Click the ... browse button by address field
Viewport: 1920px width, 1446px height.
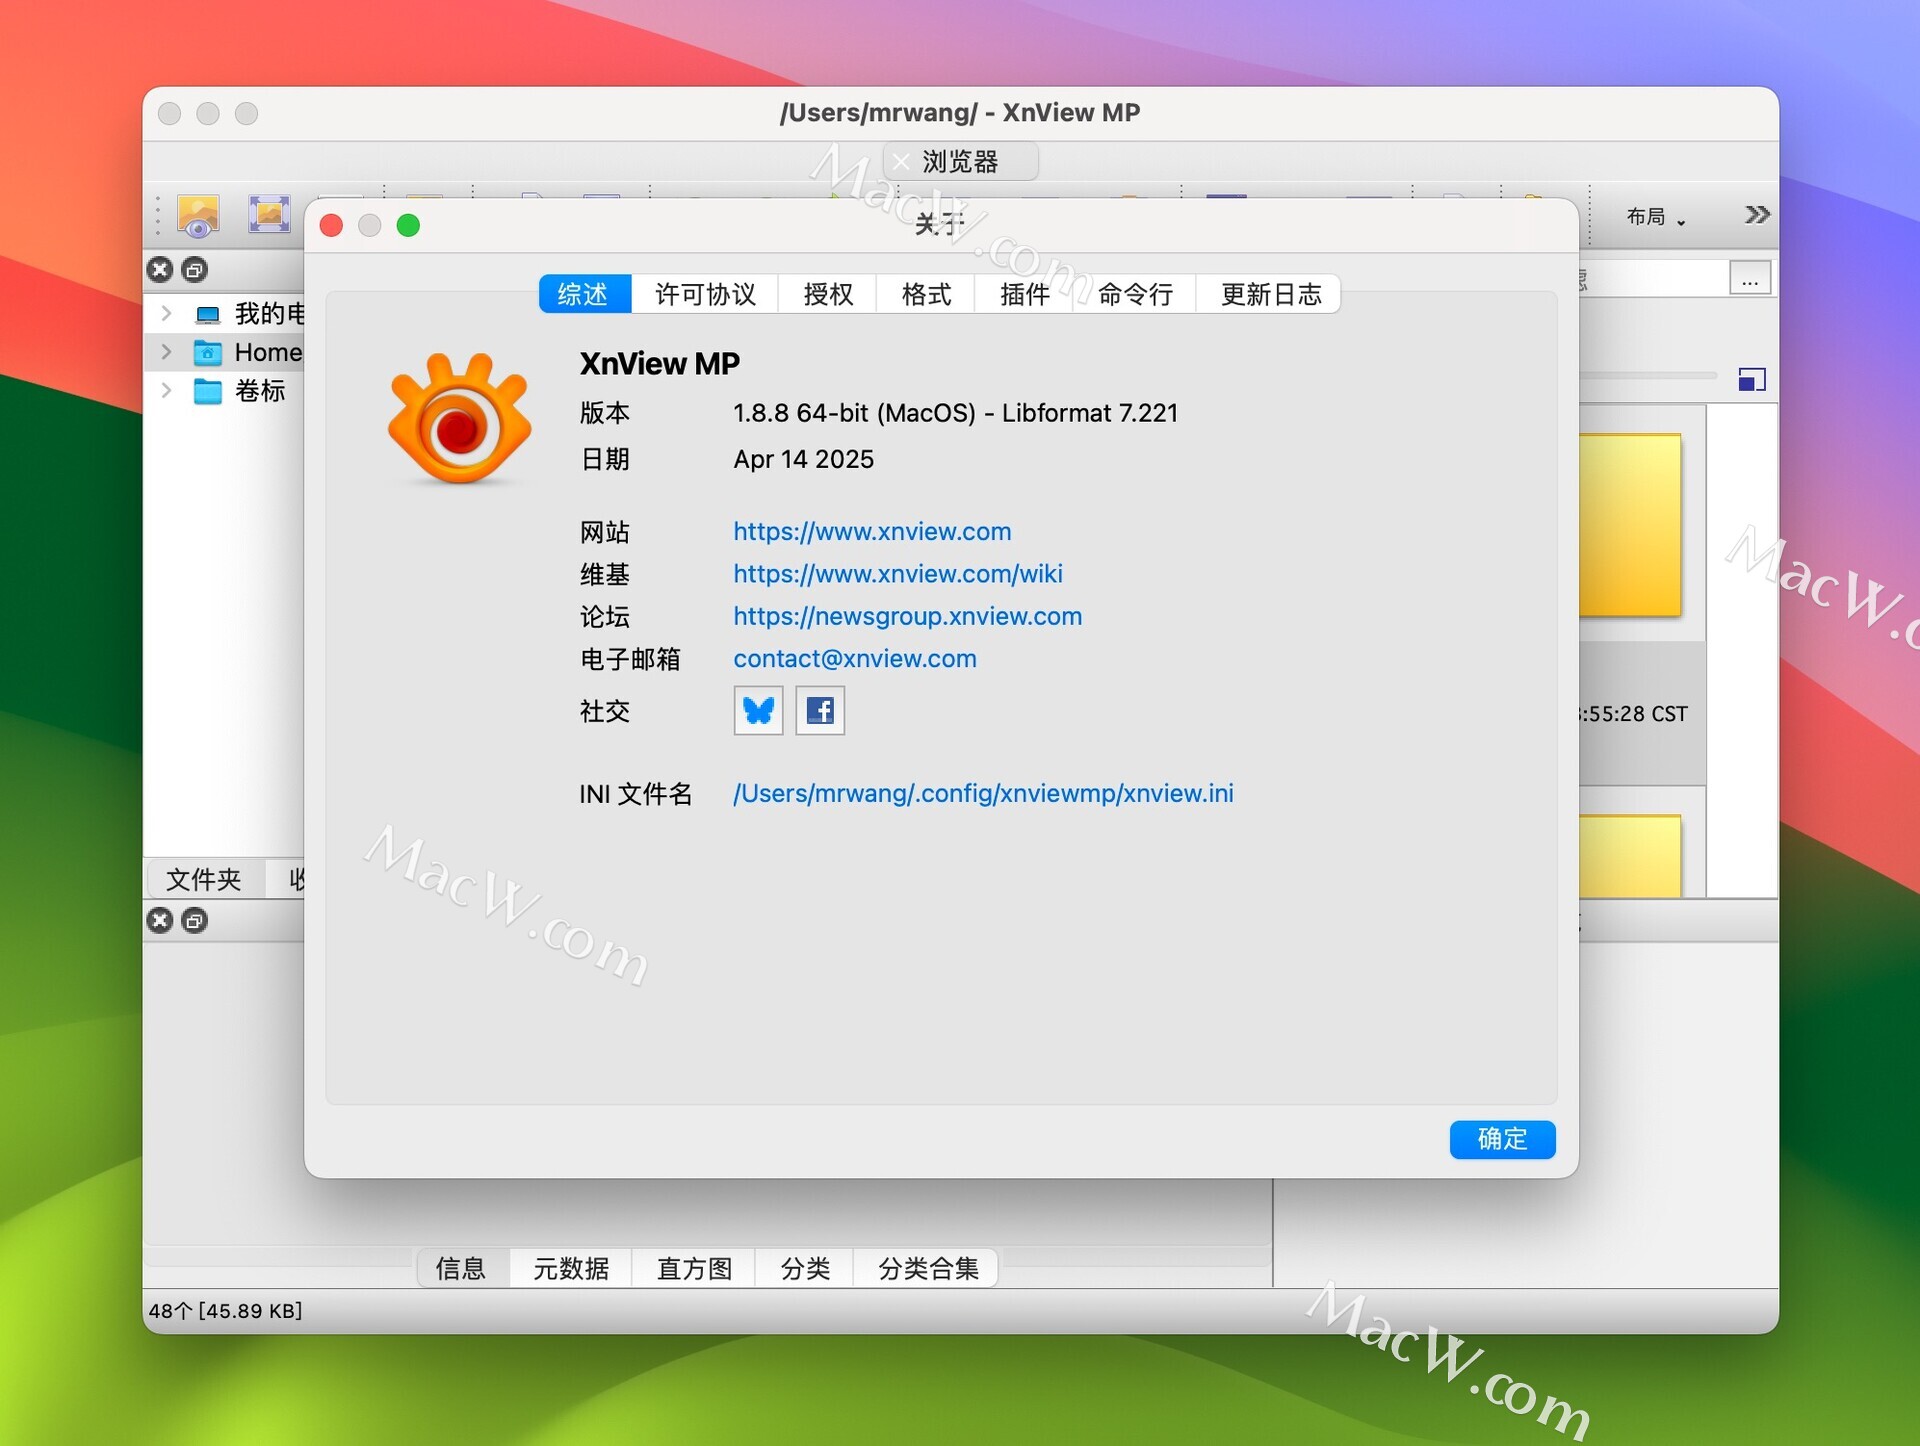(1750, 278)
